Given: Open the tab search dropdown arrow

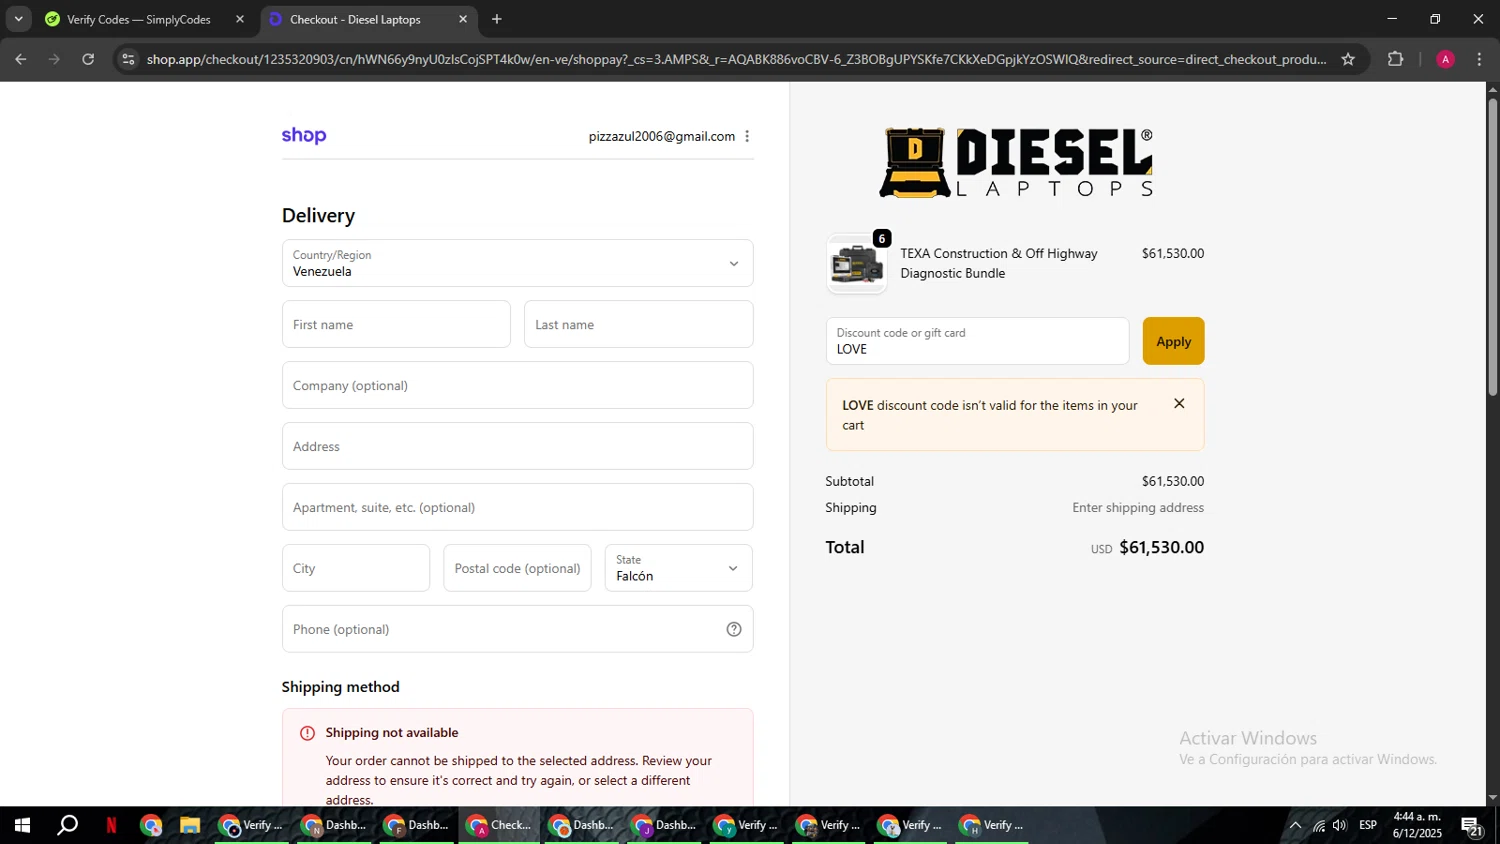Looking at the screenshot, I should point(18,19).
